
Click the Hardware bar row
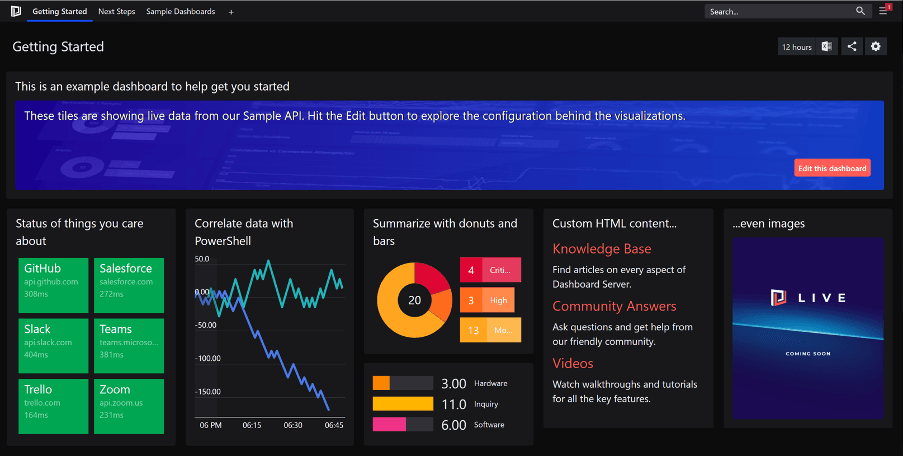click(440, 383)
